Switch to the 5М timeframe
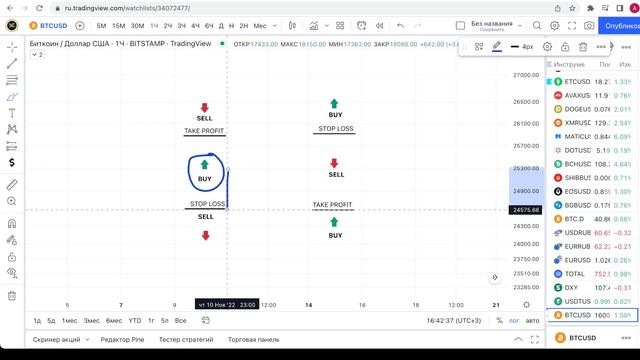The width and height of the screenshot is (640, 360). (x=101, y=26)
